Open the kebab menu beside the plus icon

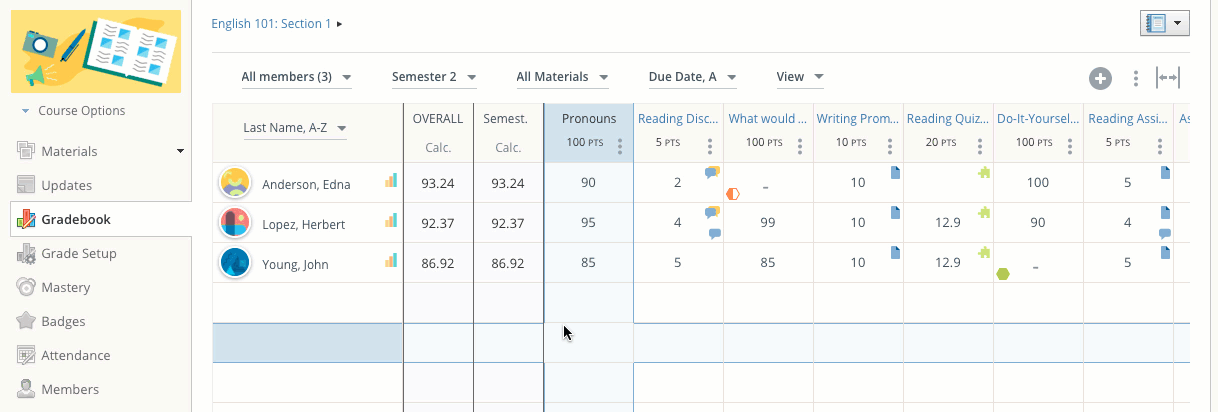(x=1135, y=79)
